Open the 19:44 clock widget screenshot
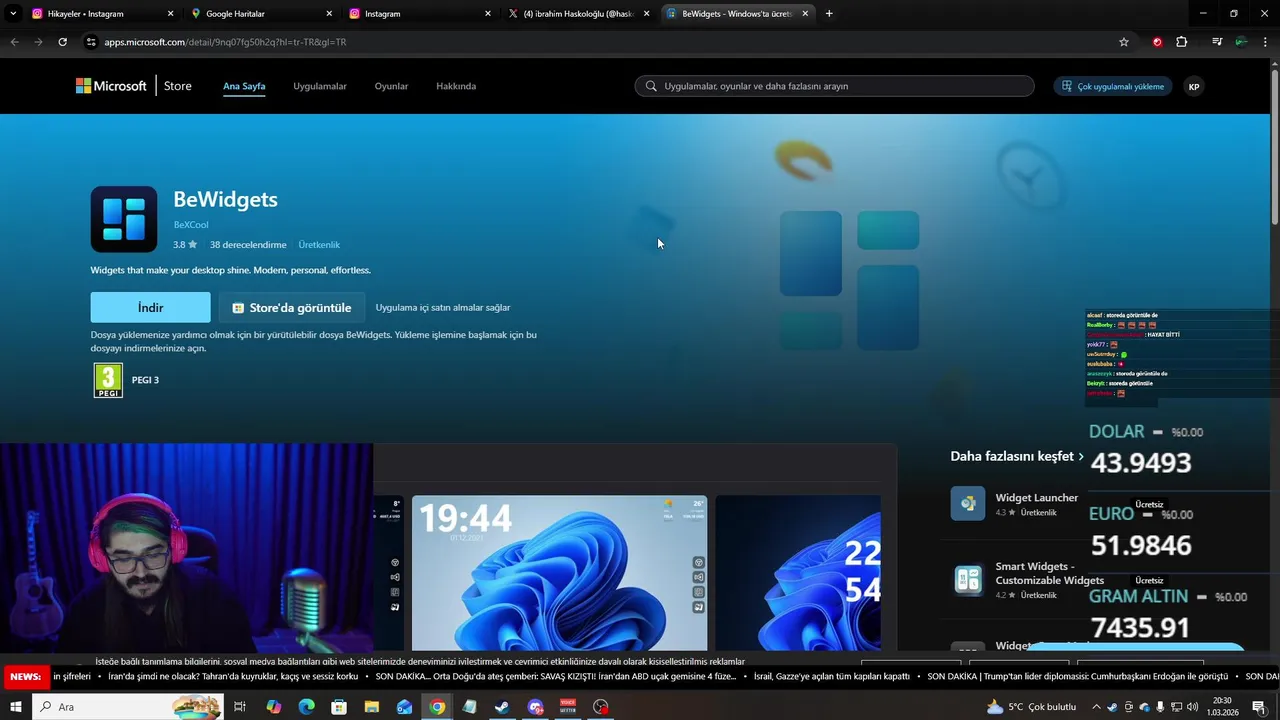This screenshot has height=720, width=1280. tap(559, 573)
